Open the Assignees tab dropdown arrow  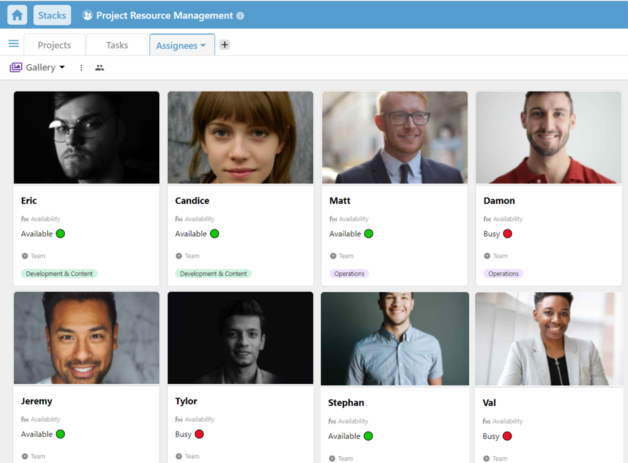click(x=203, y=45)
